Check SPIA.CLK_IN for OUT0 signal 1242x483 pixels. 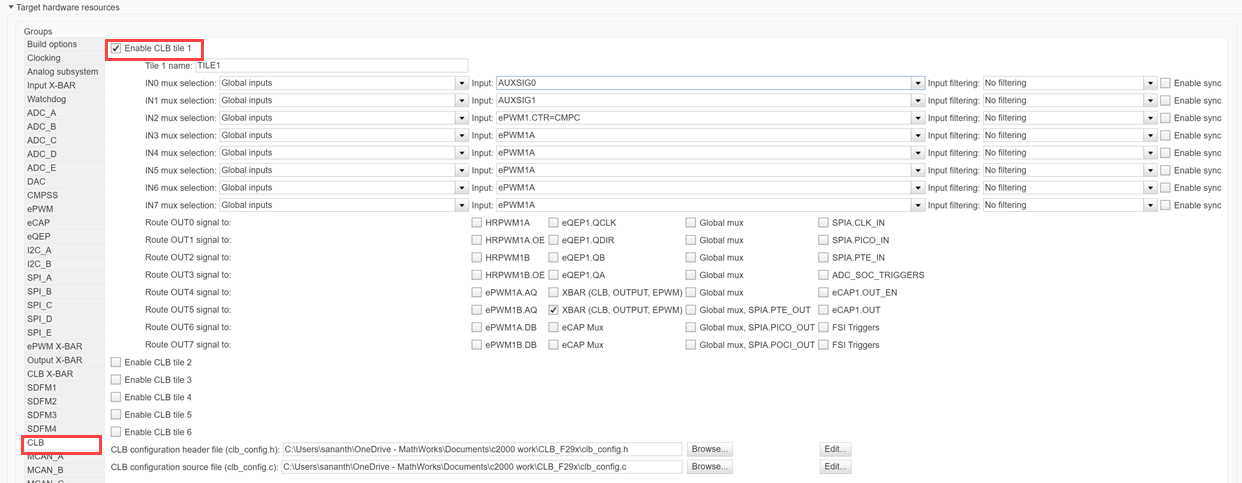coord(824,223)
